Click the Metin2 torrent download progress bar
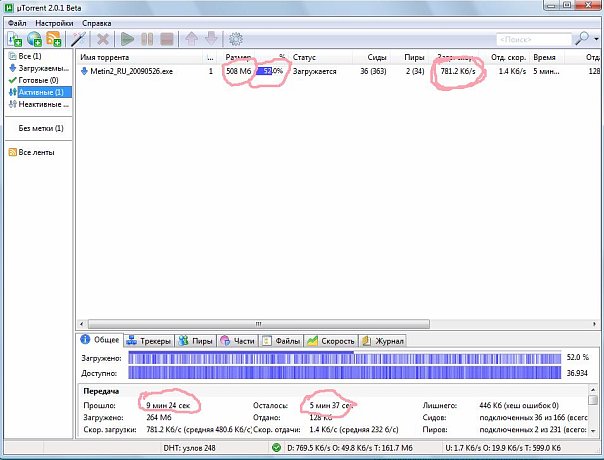604x460 pixels. pos(271,72)
